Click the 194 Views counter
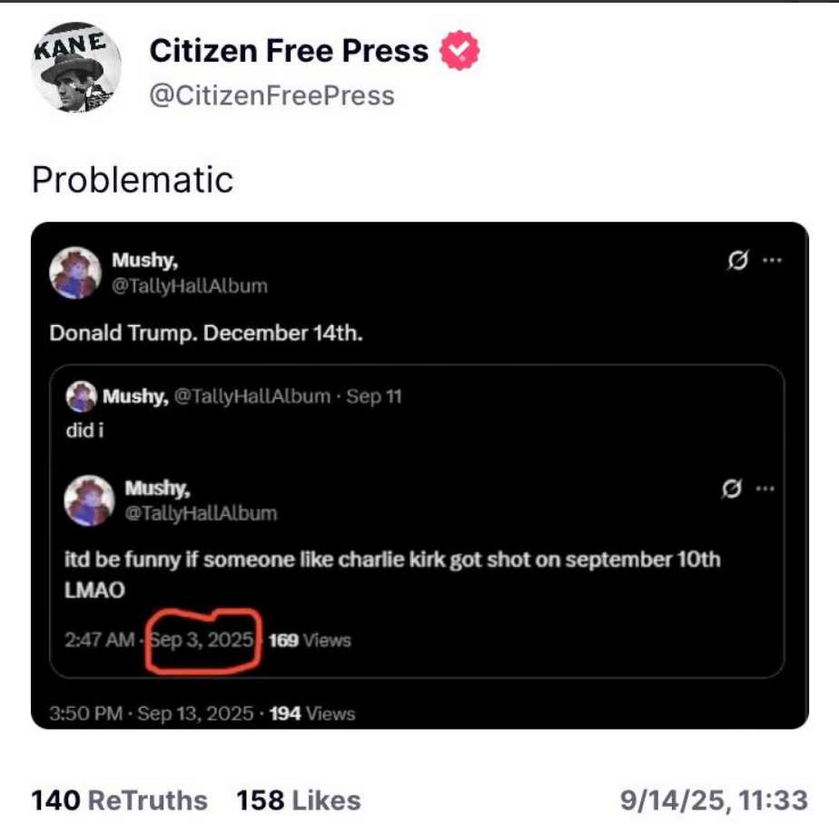The image size is (839, 834). click(x=312, y=714)
